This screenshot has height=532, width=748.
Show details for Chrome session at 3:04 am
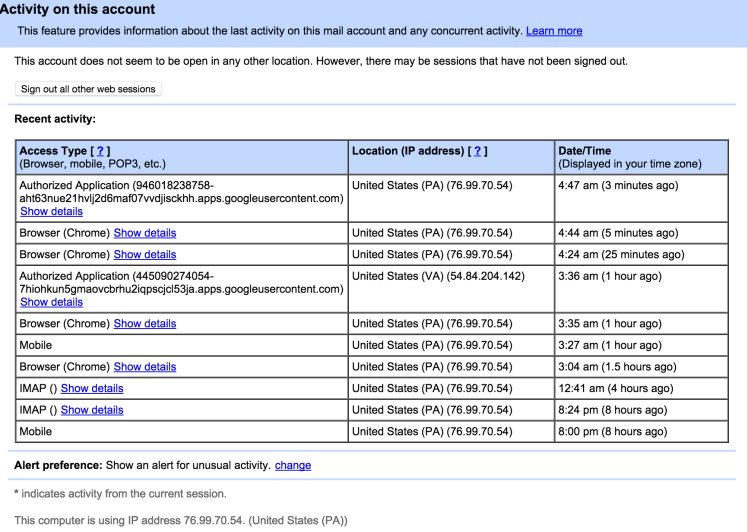point(144,367)
